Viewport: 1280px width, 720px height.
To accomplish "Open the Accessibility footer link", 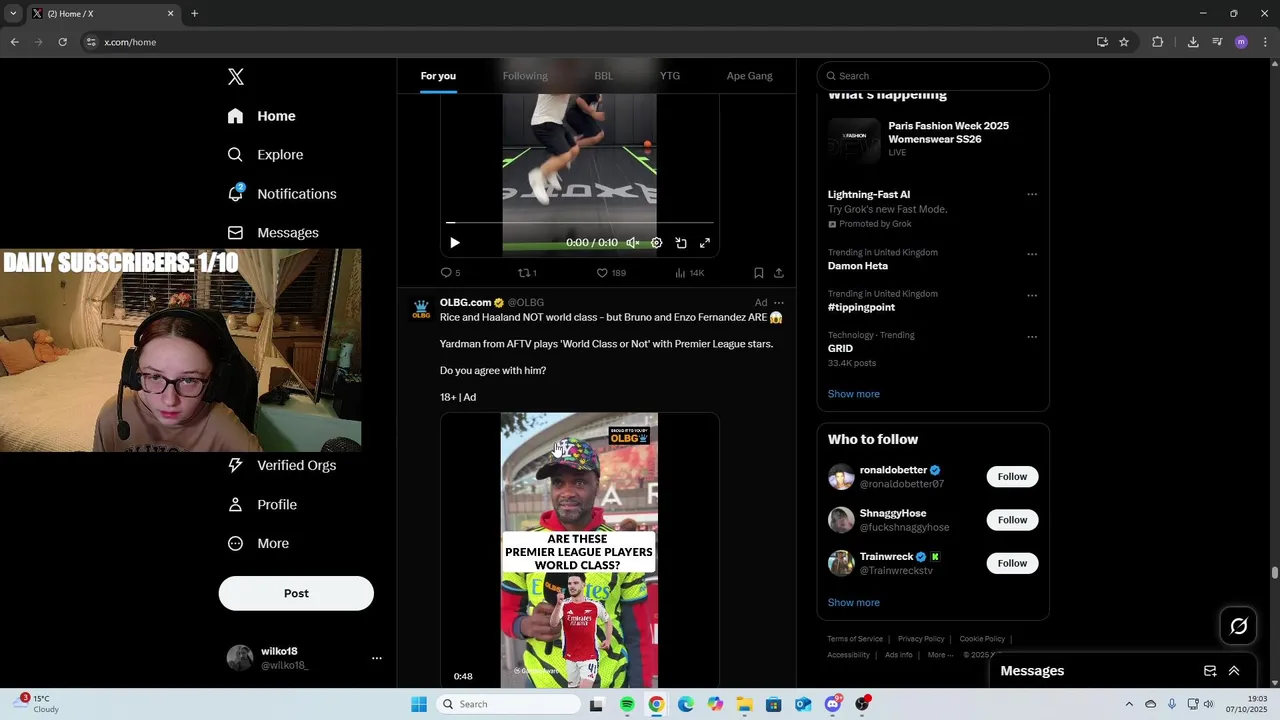I will coord(848,655).
